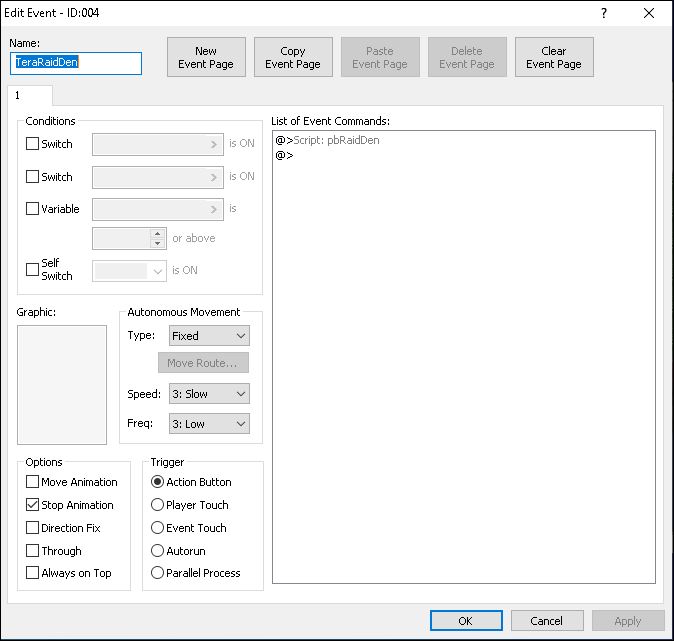Open the movement Type dropdown

coord(209,336)
